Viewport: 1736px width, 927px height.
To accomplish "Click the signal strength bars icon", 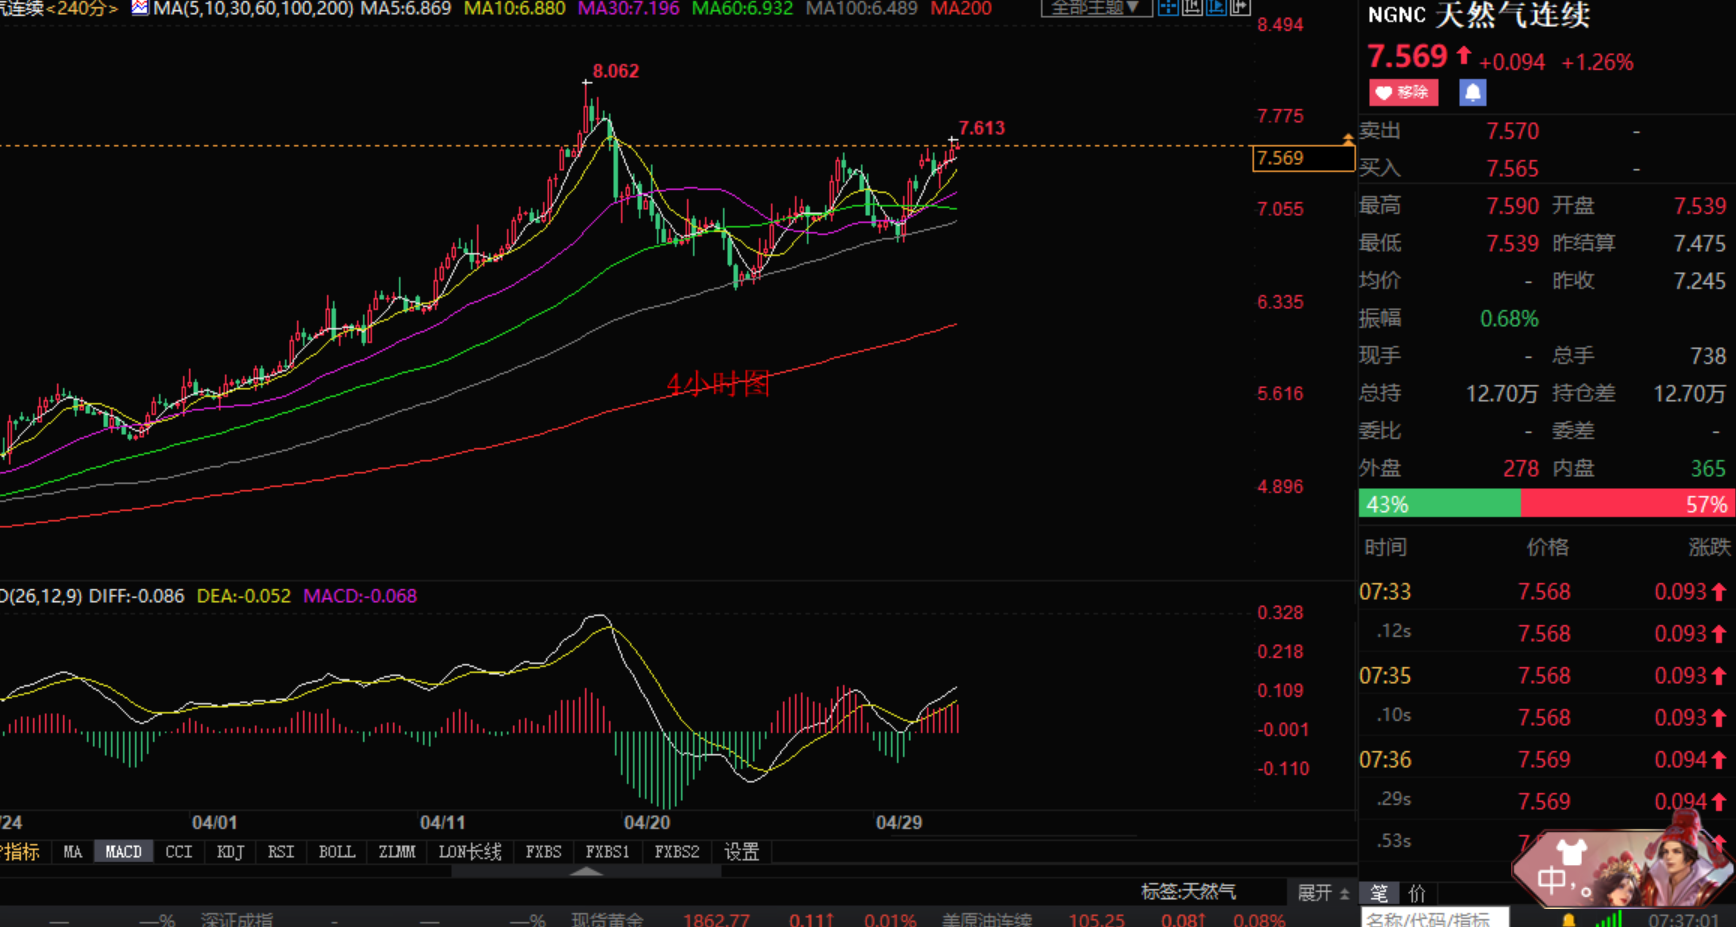I will click(1609, 919).
